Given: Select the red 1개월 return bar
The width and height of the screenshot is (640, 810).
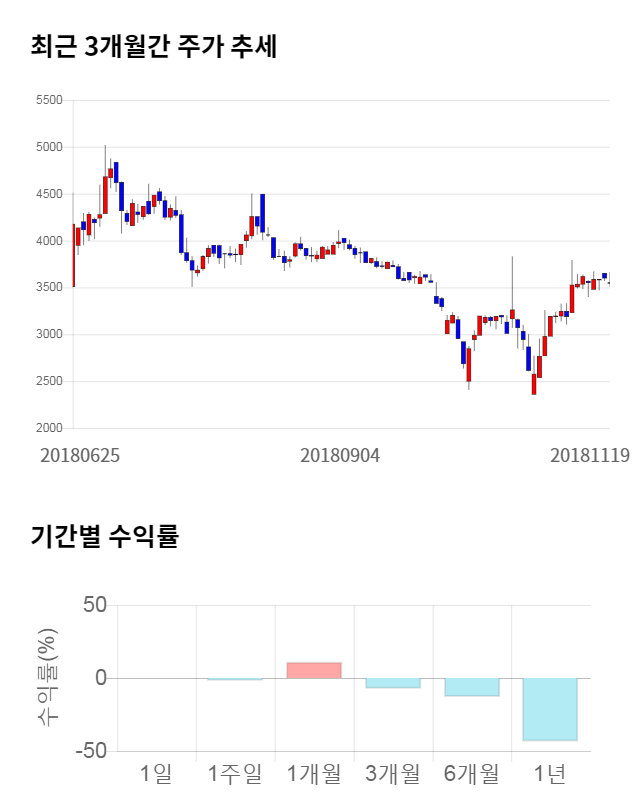Looking at the screenshot, I should click(314, 670).
